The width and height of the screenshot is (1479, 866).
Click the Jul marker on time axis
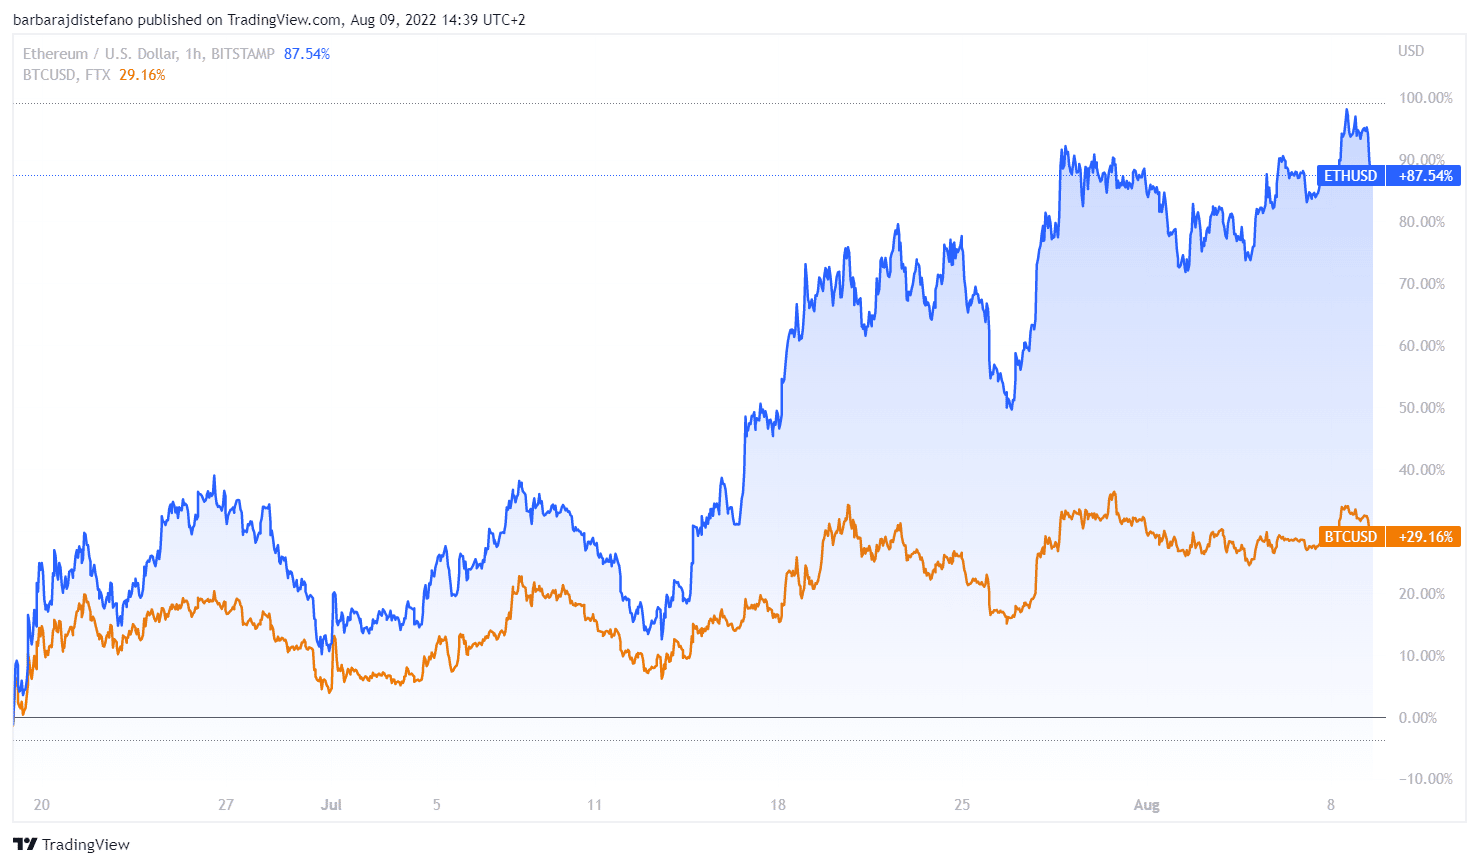click(331, 805)
